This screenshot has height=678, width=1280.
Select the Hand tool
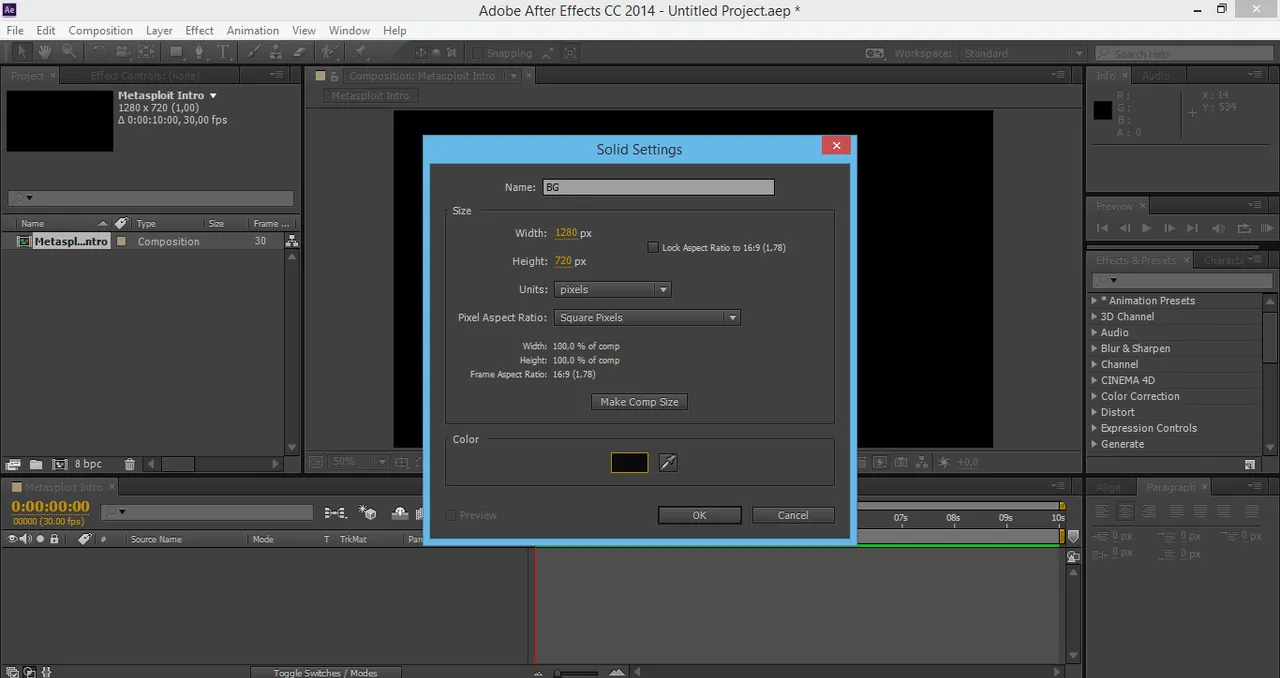(x=46, y=52)
